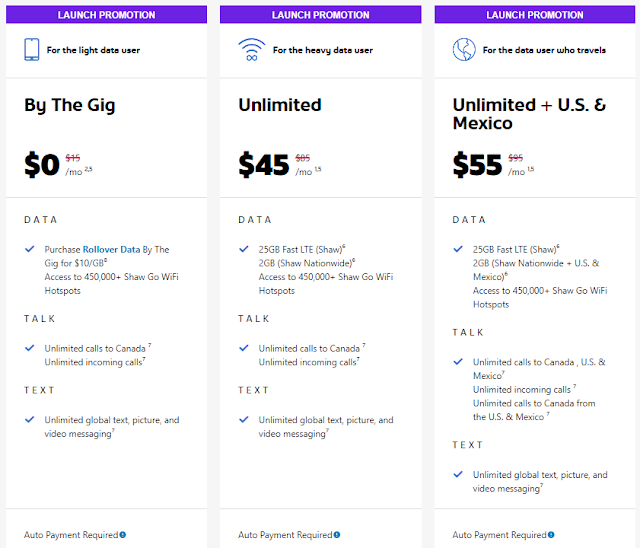Image resolution: width=640 pixels, height=548 pixels.
Task: Click the WiFi infinity icon for heavy data user
Action: point(251,50)
